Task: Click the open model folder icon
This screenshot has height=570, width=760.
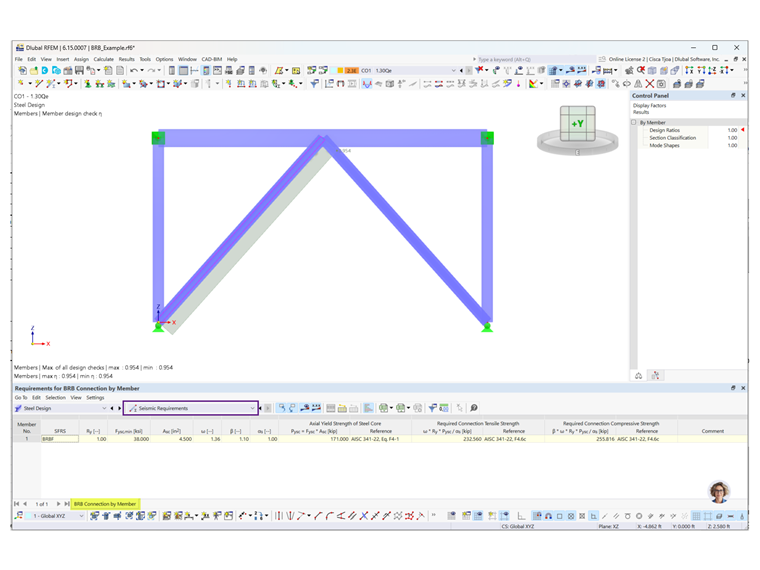Action: (34, 70)
